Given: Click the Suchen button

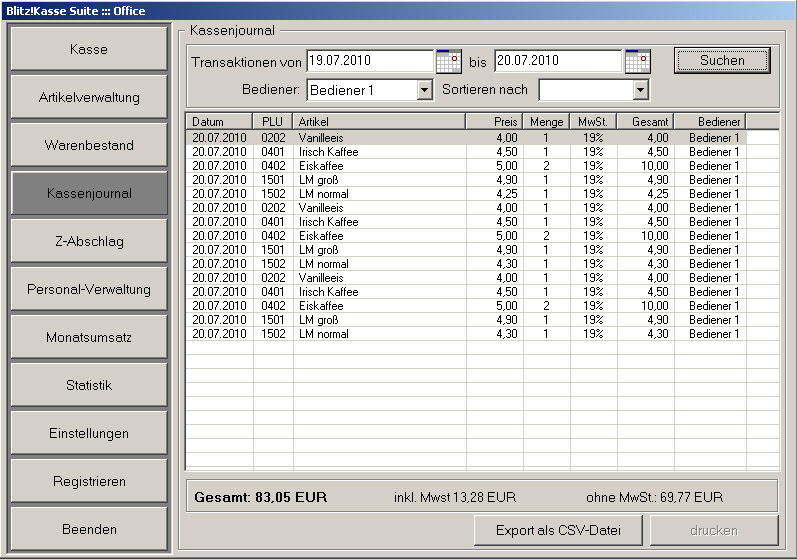Looking at the screenshot, I should [x=722, y=60].
